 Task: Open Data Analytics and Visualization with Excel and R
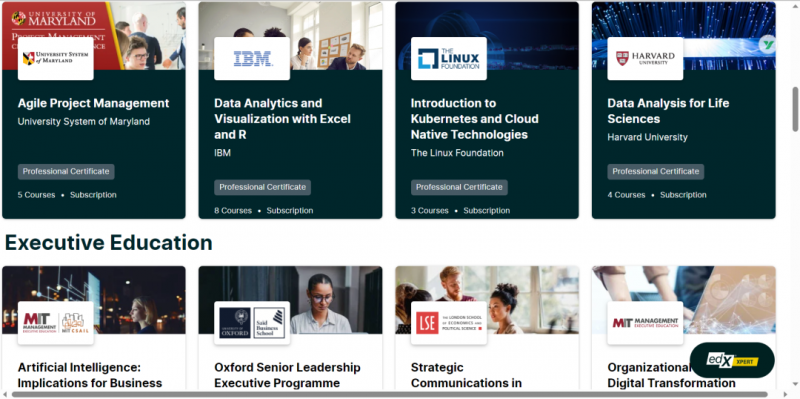(282, 119)
